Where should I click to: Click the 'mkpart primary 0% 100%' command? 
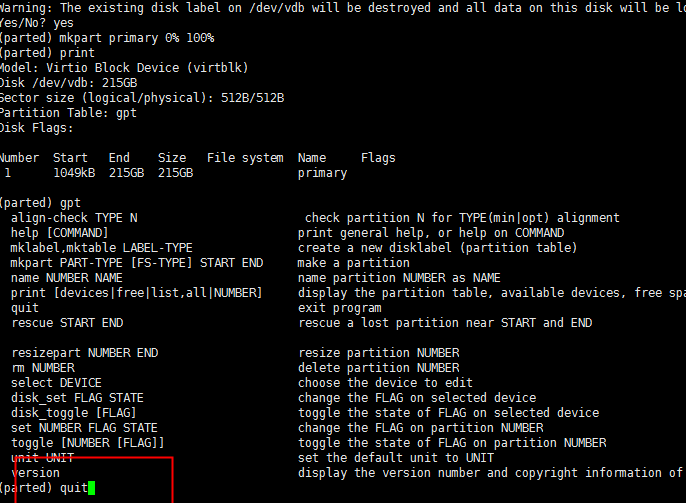136,38
